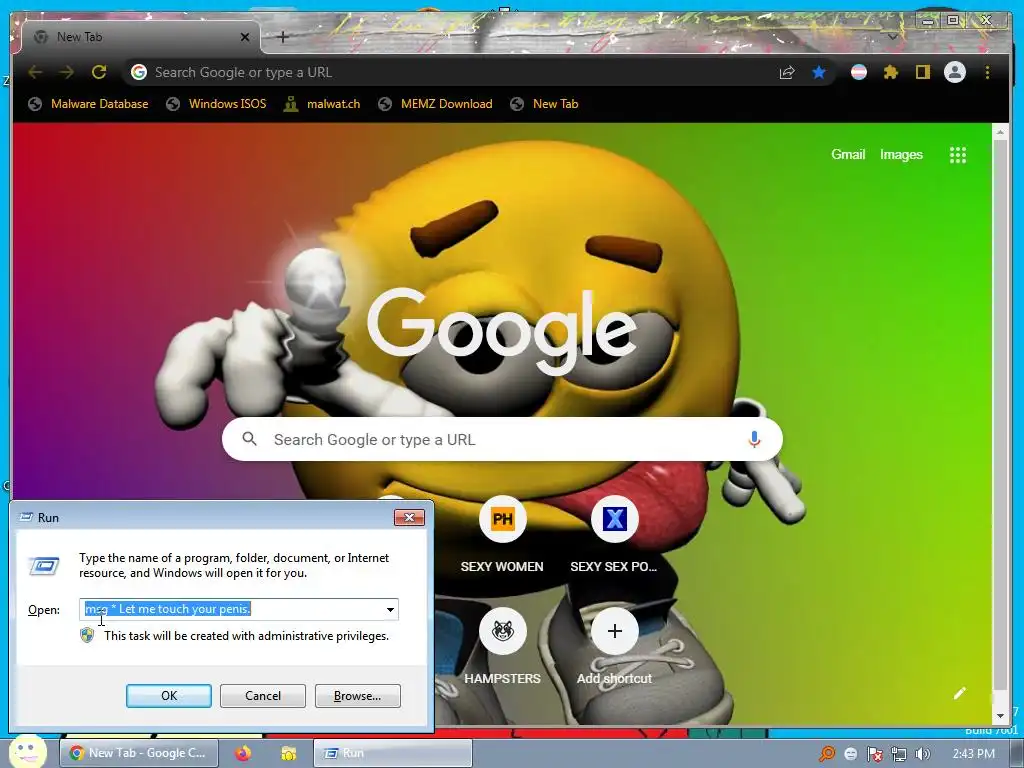Viewport: 1024px width, 768px height.
Task: Open the HAMPSTERS shortcut tile
Action: (x=502, y=632)
